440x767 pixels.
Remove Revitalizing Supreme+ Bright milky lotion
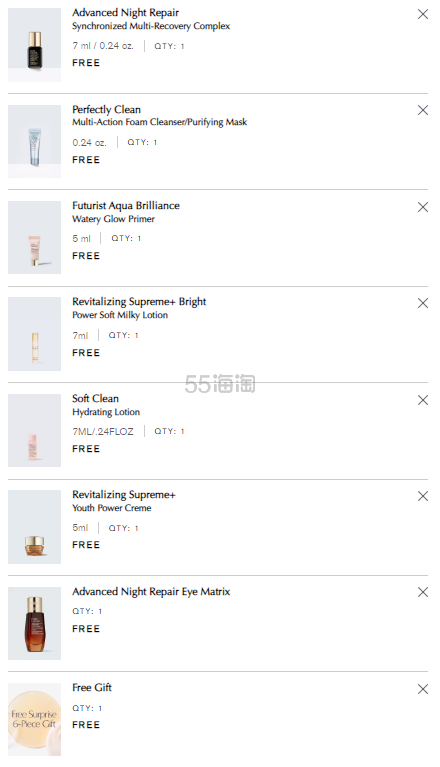(x=423, y=303)
